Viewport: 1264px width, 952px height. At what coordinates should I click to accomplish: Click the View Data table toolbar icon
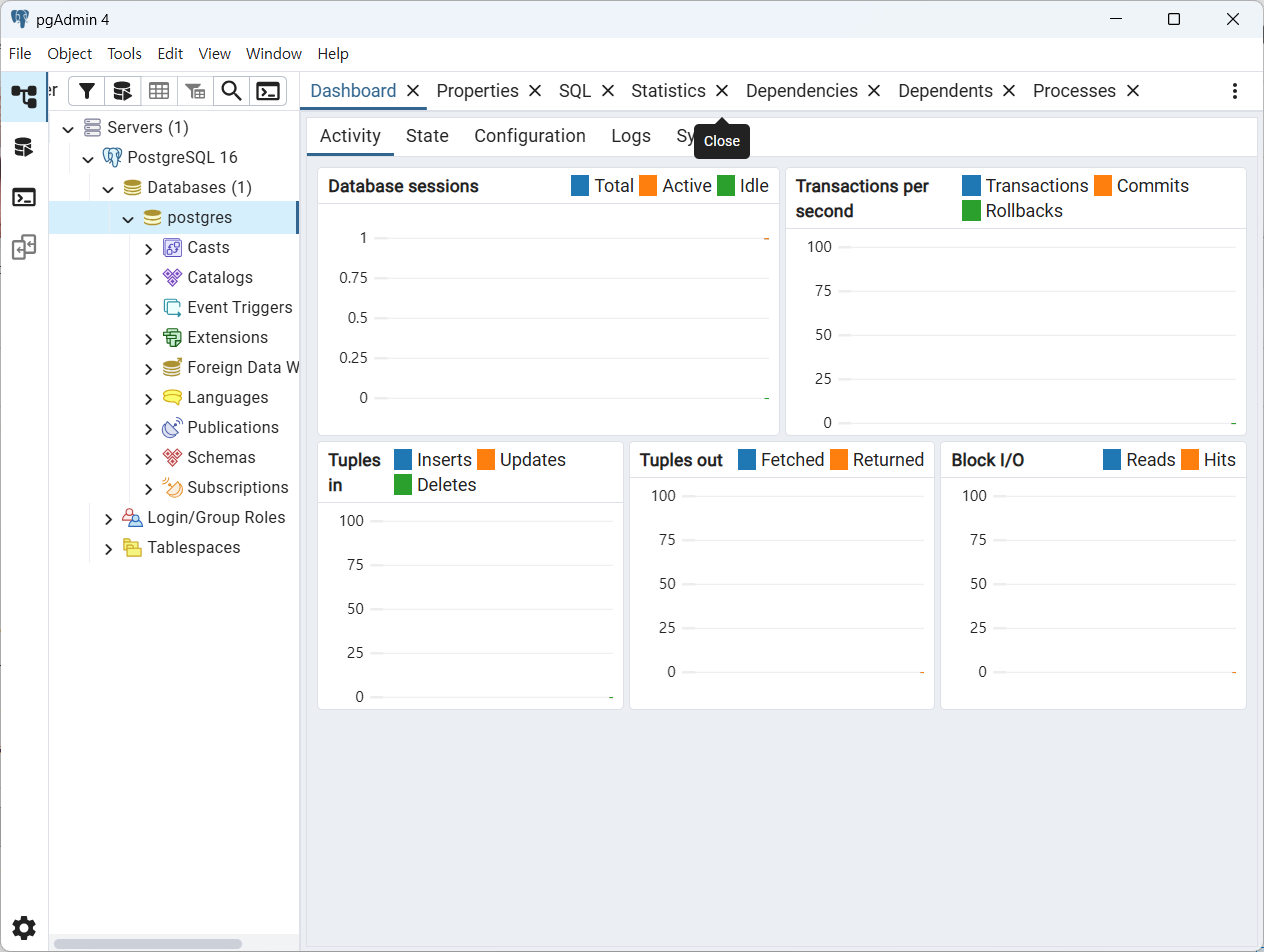(x=159, y=91)
